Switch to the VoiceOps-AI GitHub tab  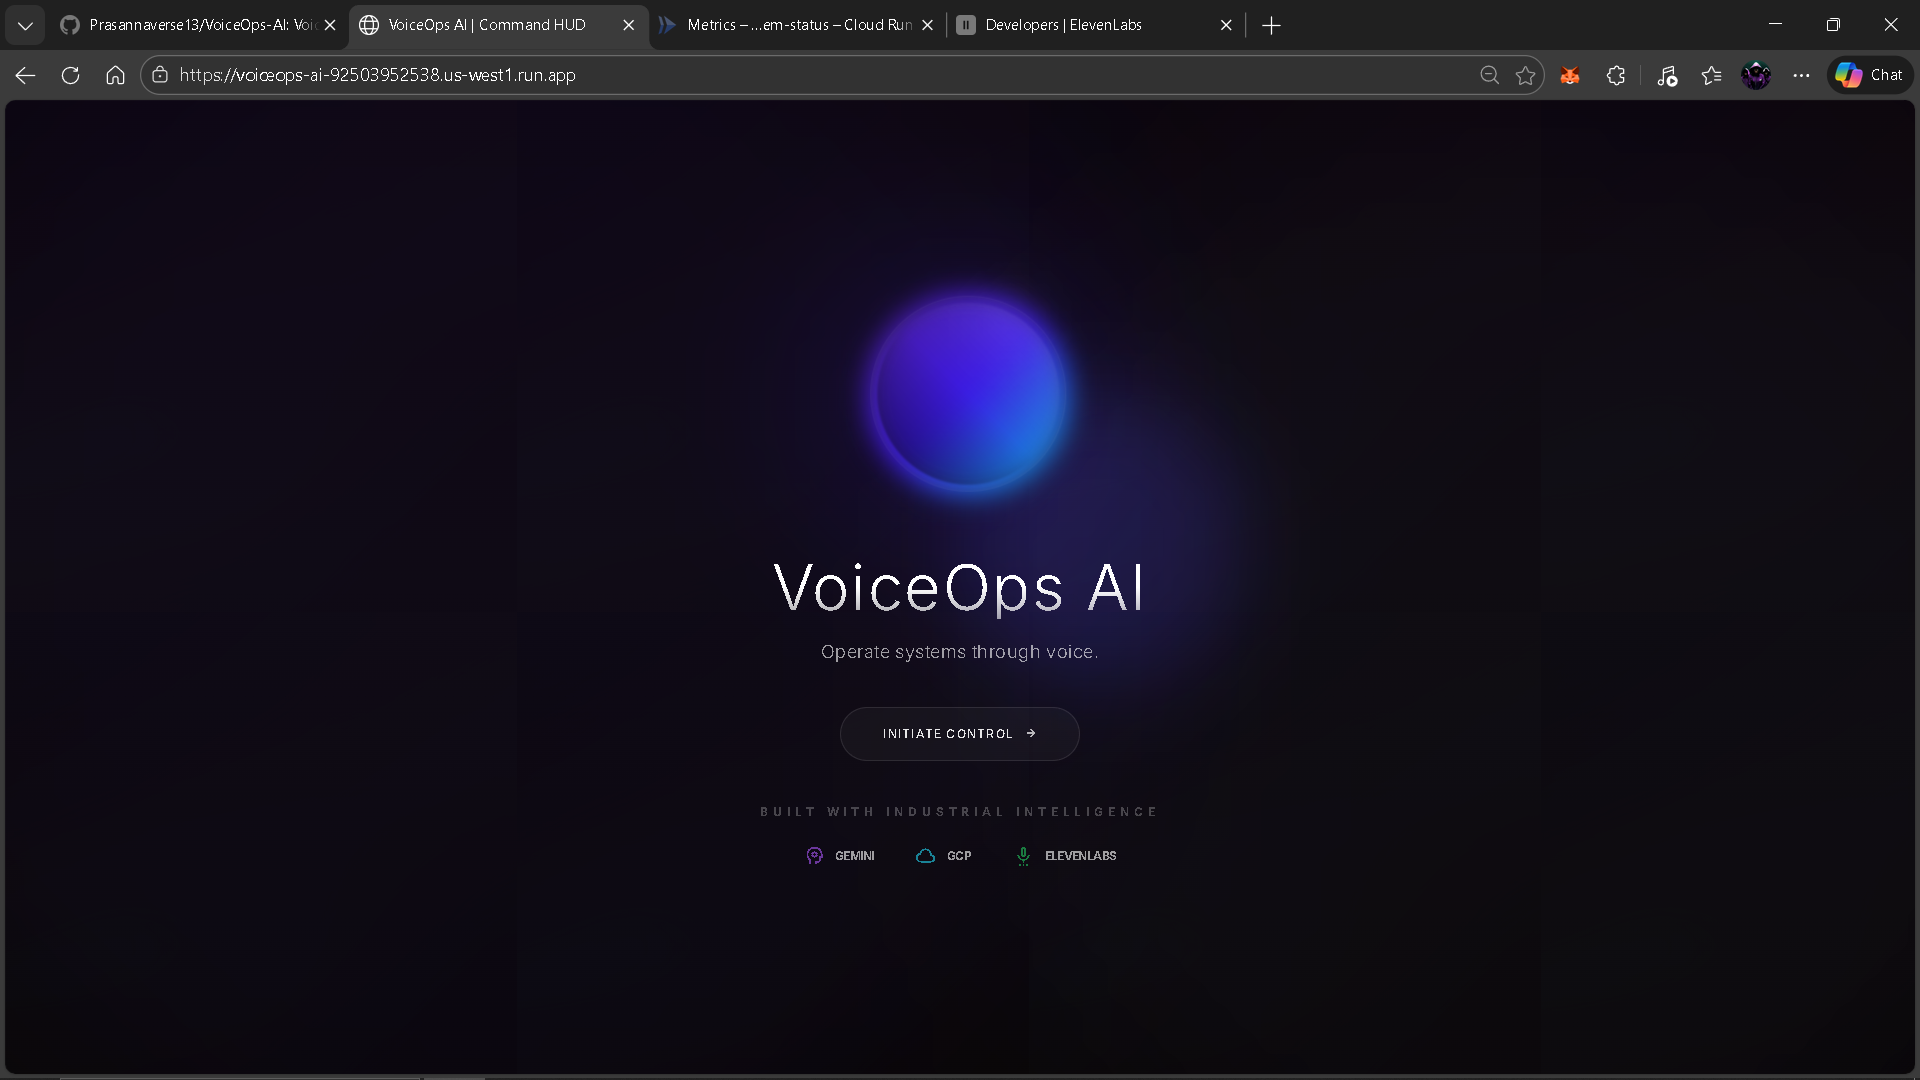tap(190, 25)
